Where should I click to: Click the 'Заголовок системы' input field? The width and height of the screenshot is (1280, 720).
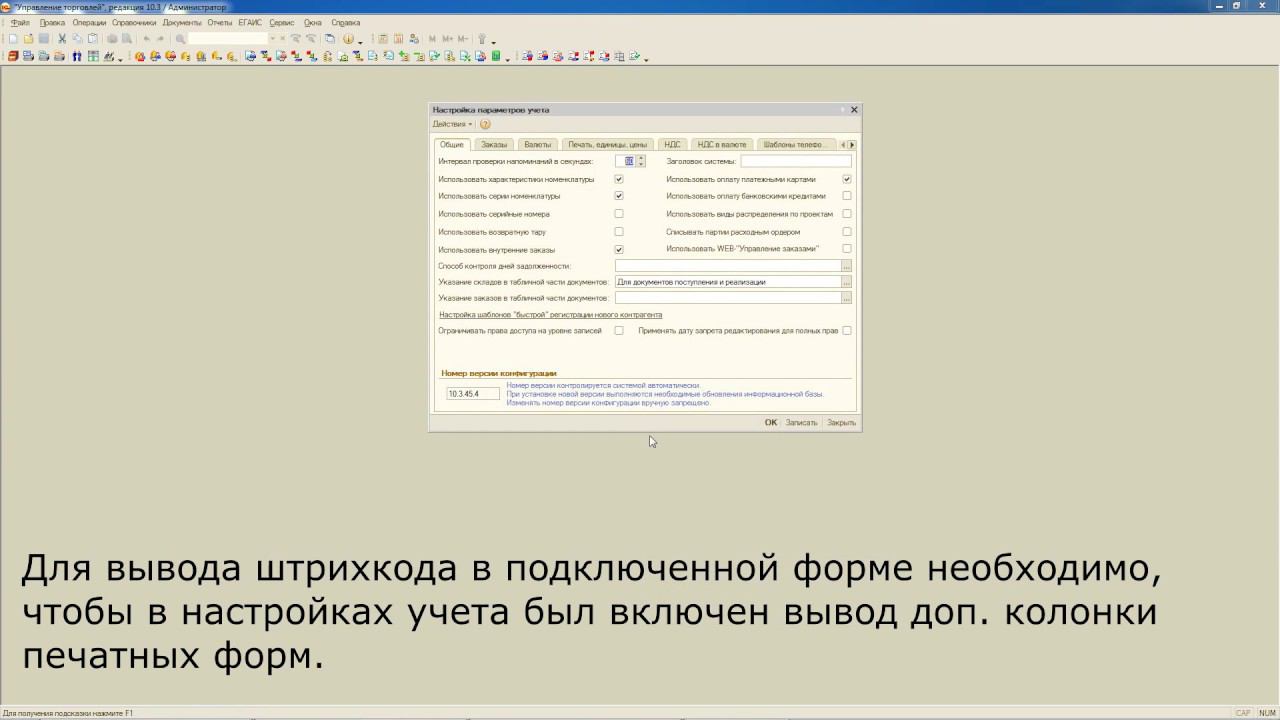(x=796, y=161)
